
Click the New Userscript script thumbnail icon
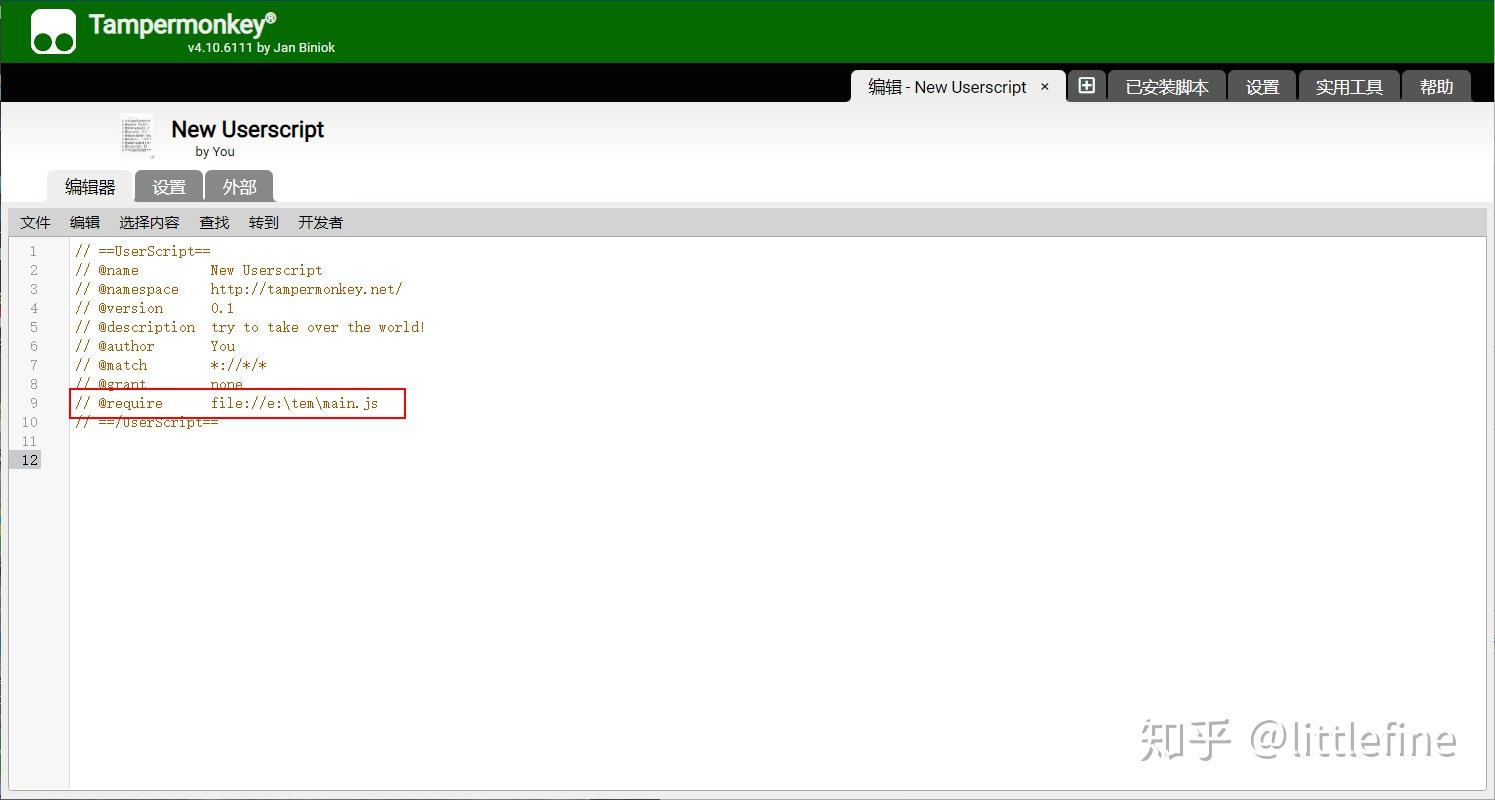(137, 136)
